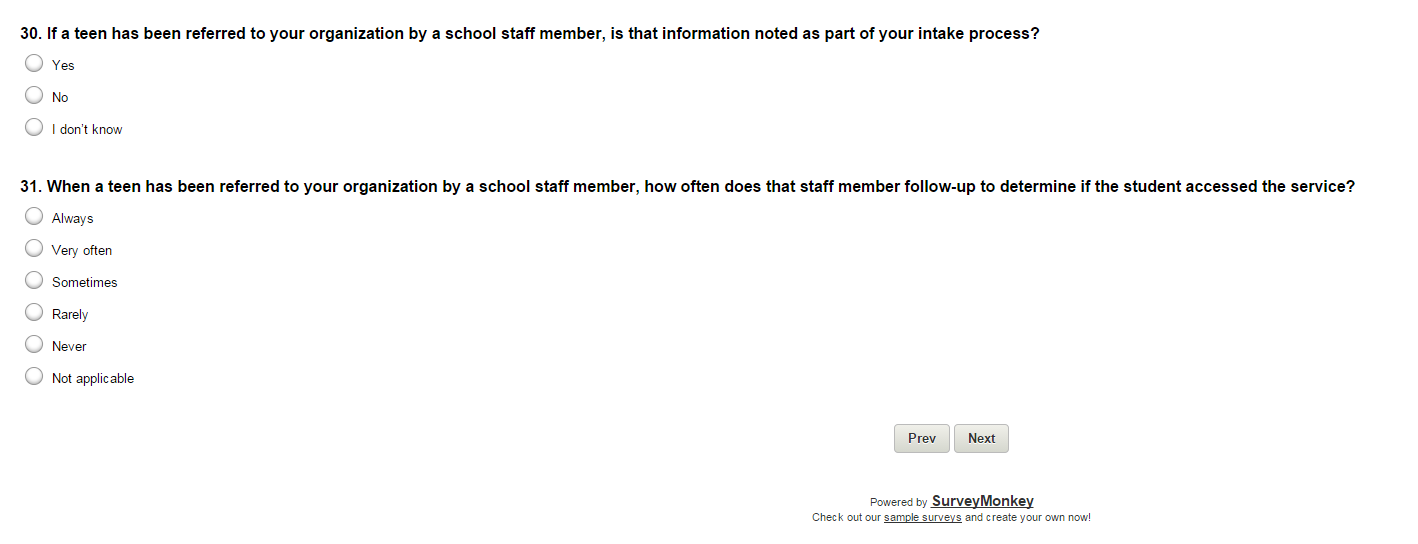This screenshot has height=544, width=1418.
Task: Select the Rarely radio button
Action: tap(34, 313)
